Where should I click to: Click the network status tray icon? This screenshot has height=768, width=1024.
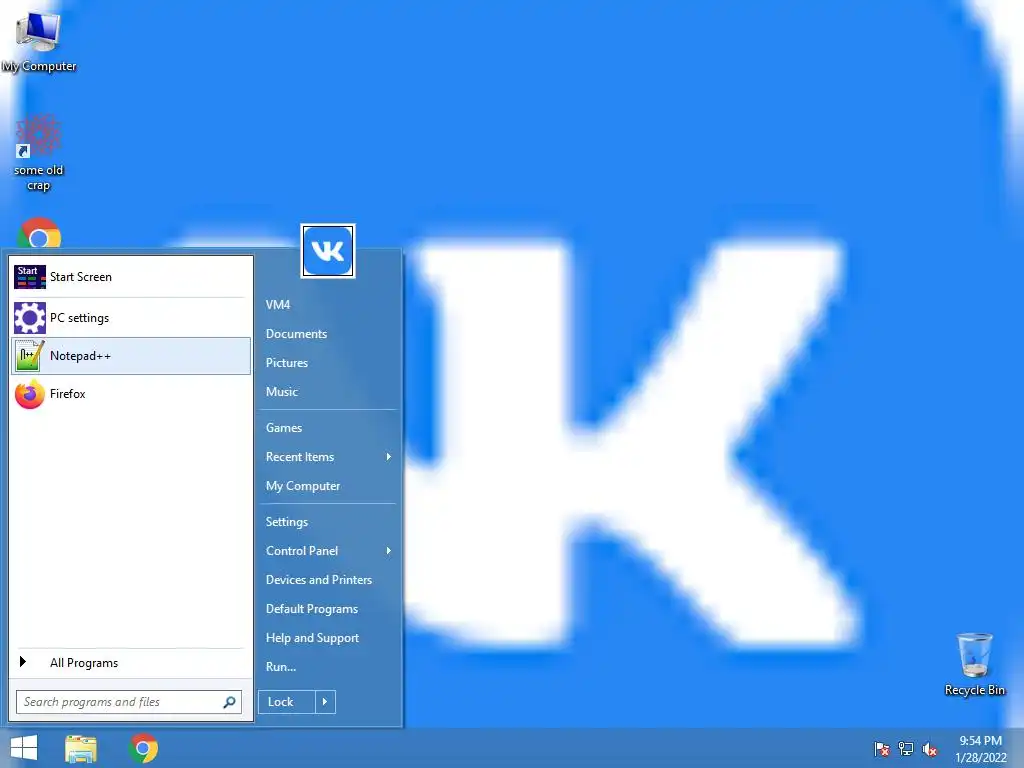click(906, 749)
